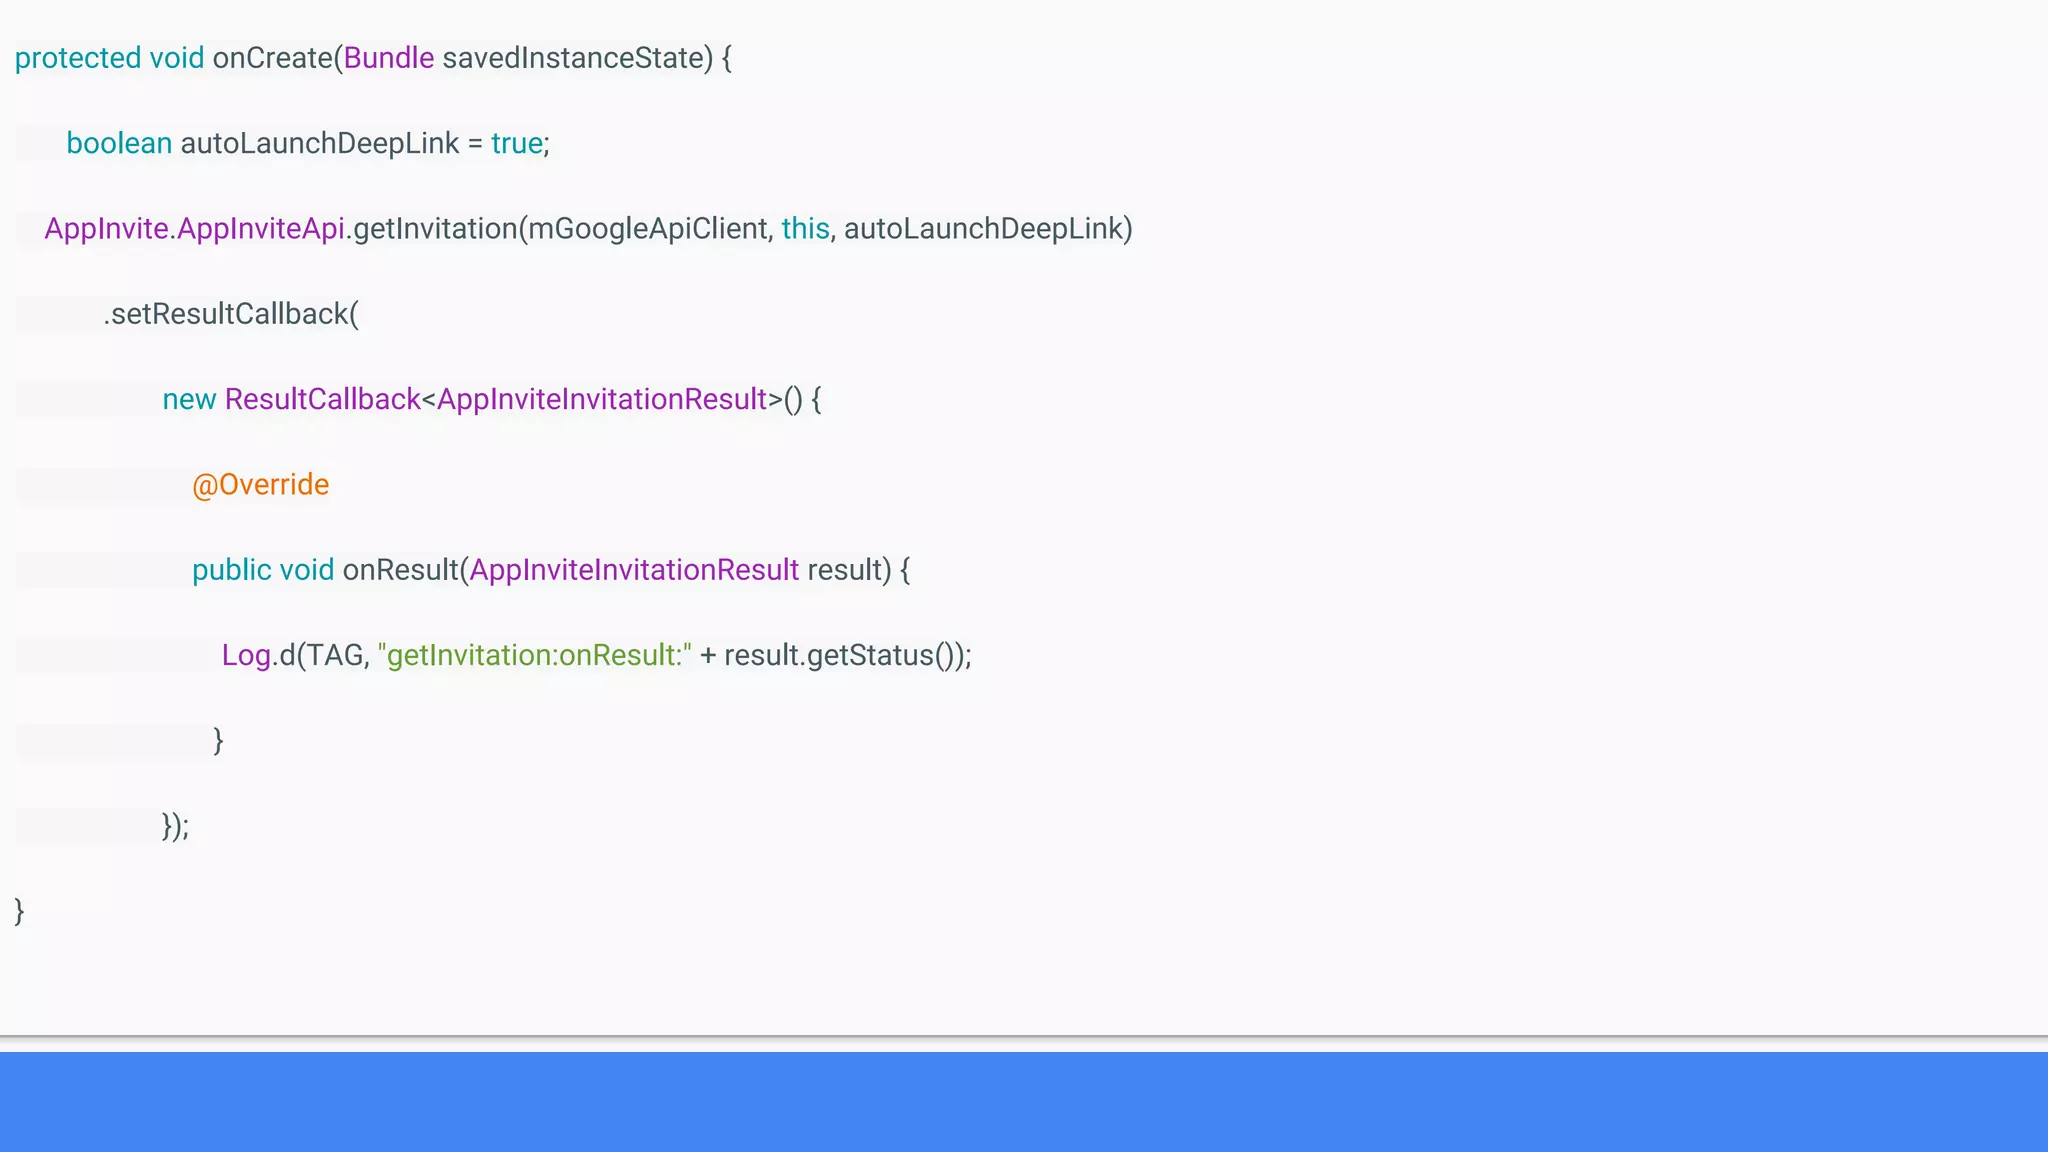Click the '.setResultCallback(' text
Screen dimensions: 2048x1152
tap(231, 314)
